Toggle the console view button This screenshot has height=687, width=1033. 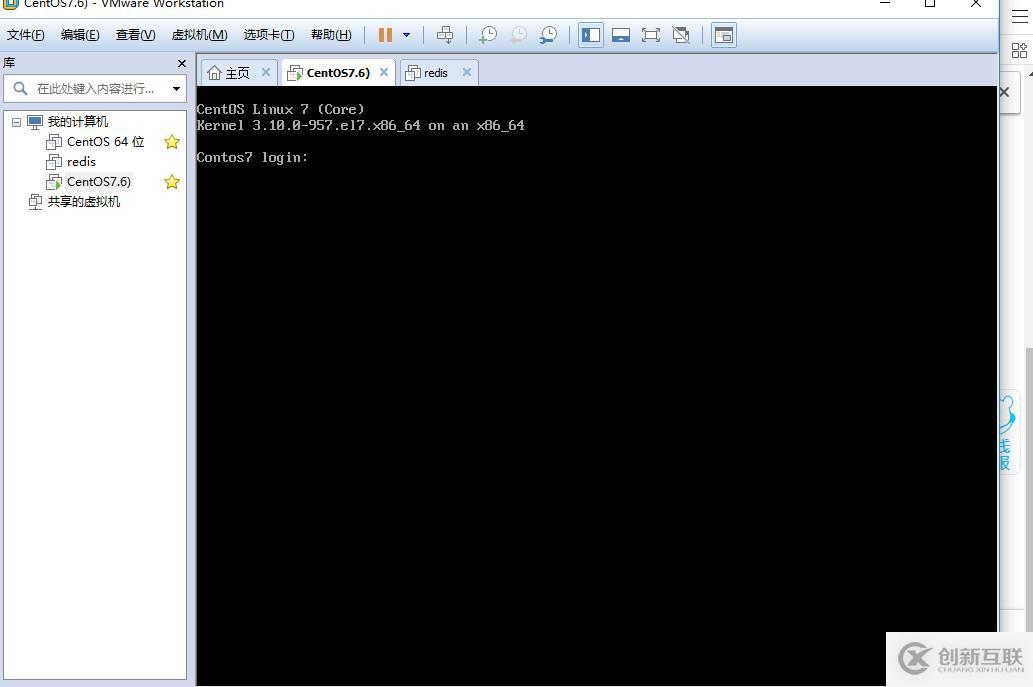(723, 35)
